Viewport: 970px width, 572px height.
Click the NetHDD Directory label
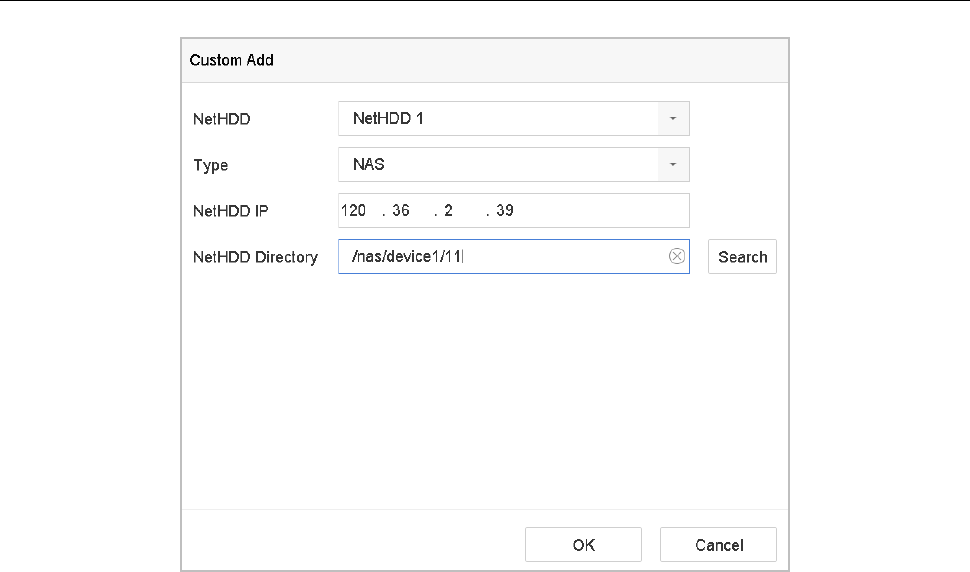pos(255,257)
